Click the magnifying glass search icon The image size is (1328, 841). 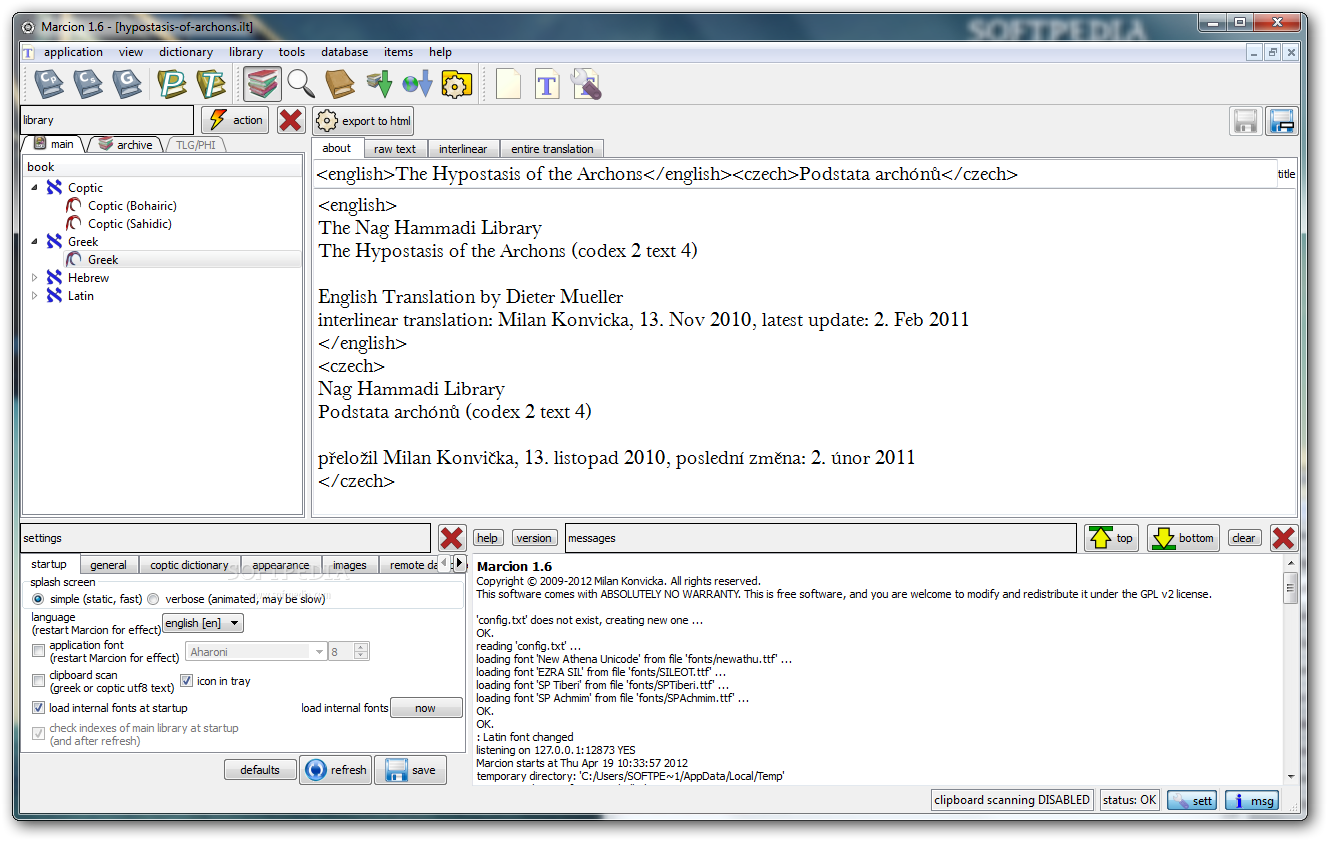pos(301,84)
